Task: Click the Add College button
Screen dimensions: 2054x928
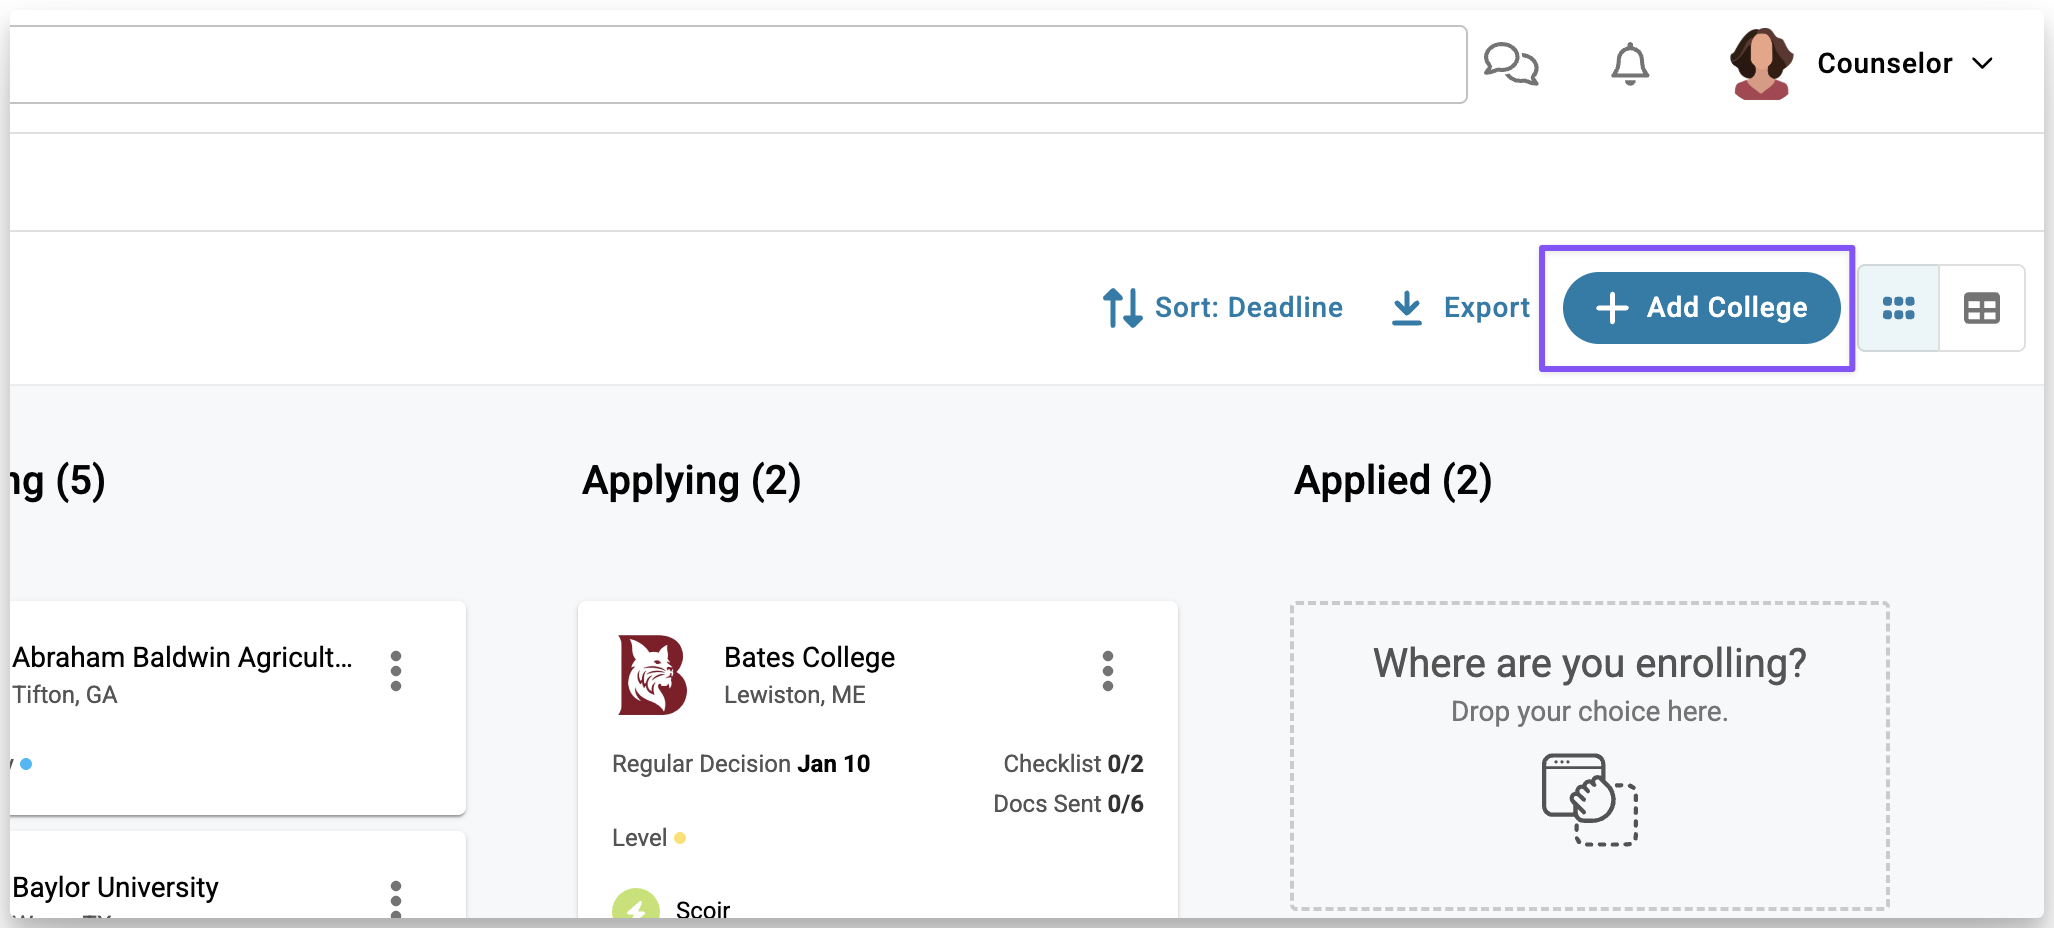Action: [x=1701, y=308]
